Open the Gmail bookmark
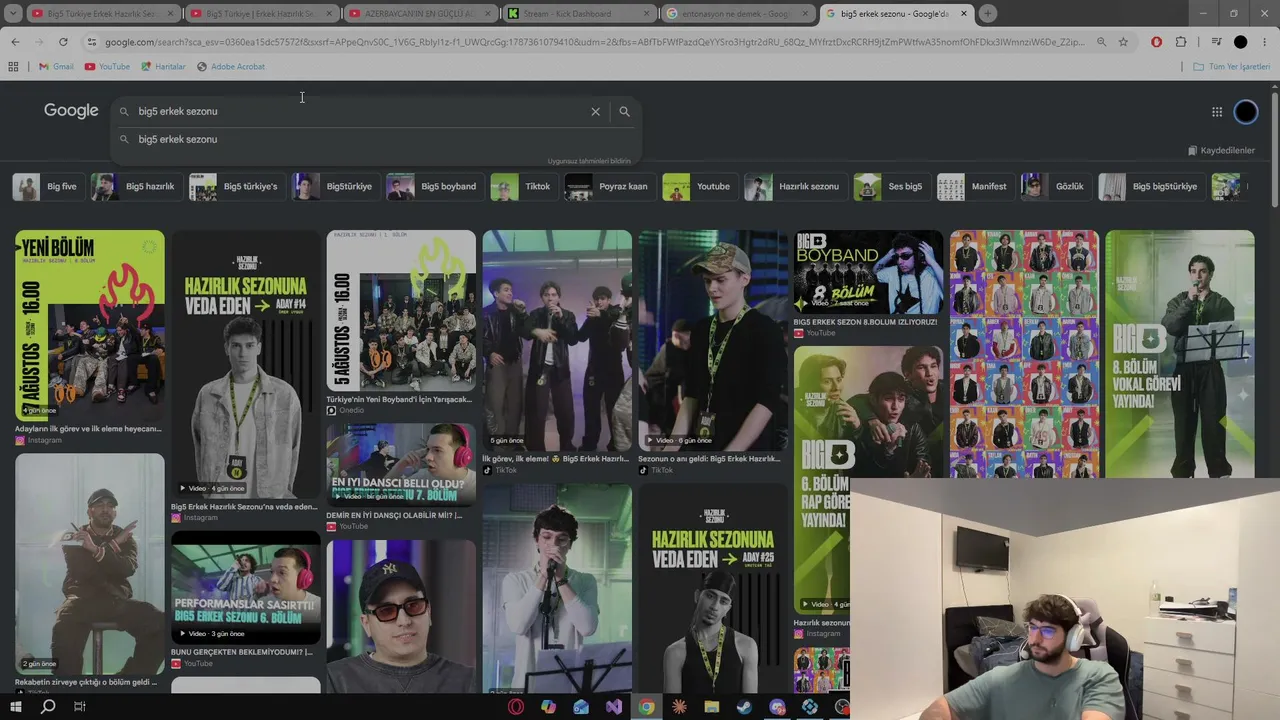This screenshot has height=720, width=1280. pos(56,67)
